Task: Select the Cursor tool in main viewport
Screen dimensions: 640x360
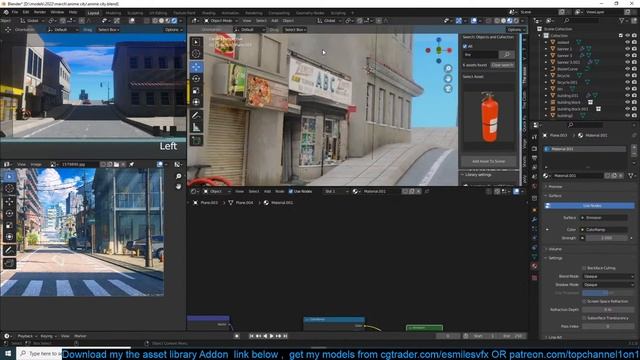Action: (x=196, y=53)
